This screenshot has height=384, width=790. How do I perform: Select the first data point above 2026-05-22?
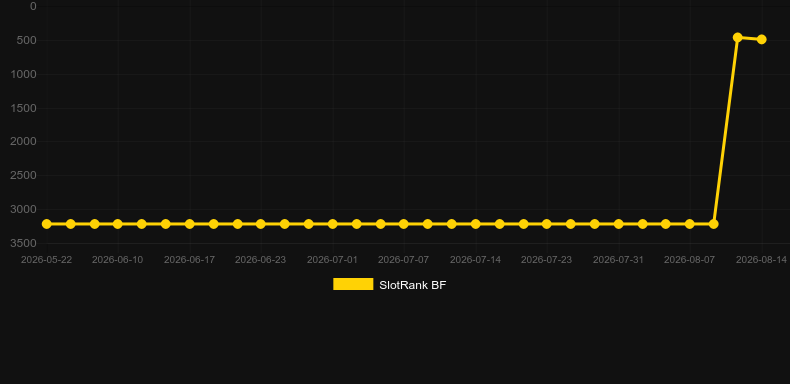click(47, 224)
